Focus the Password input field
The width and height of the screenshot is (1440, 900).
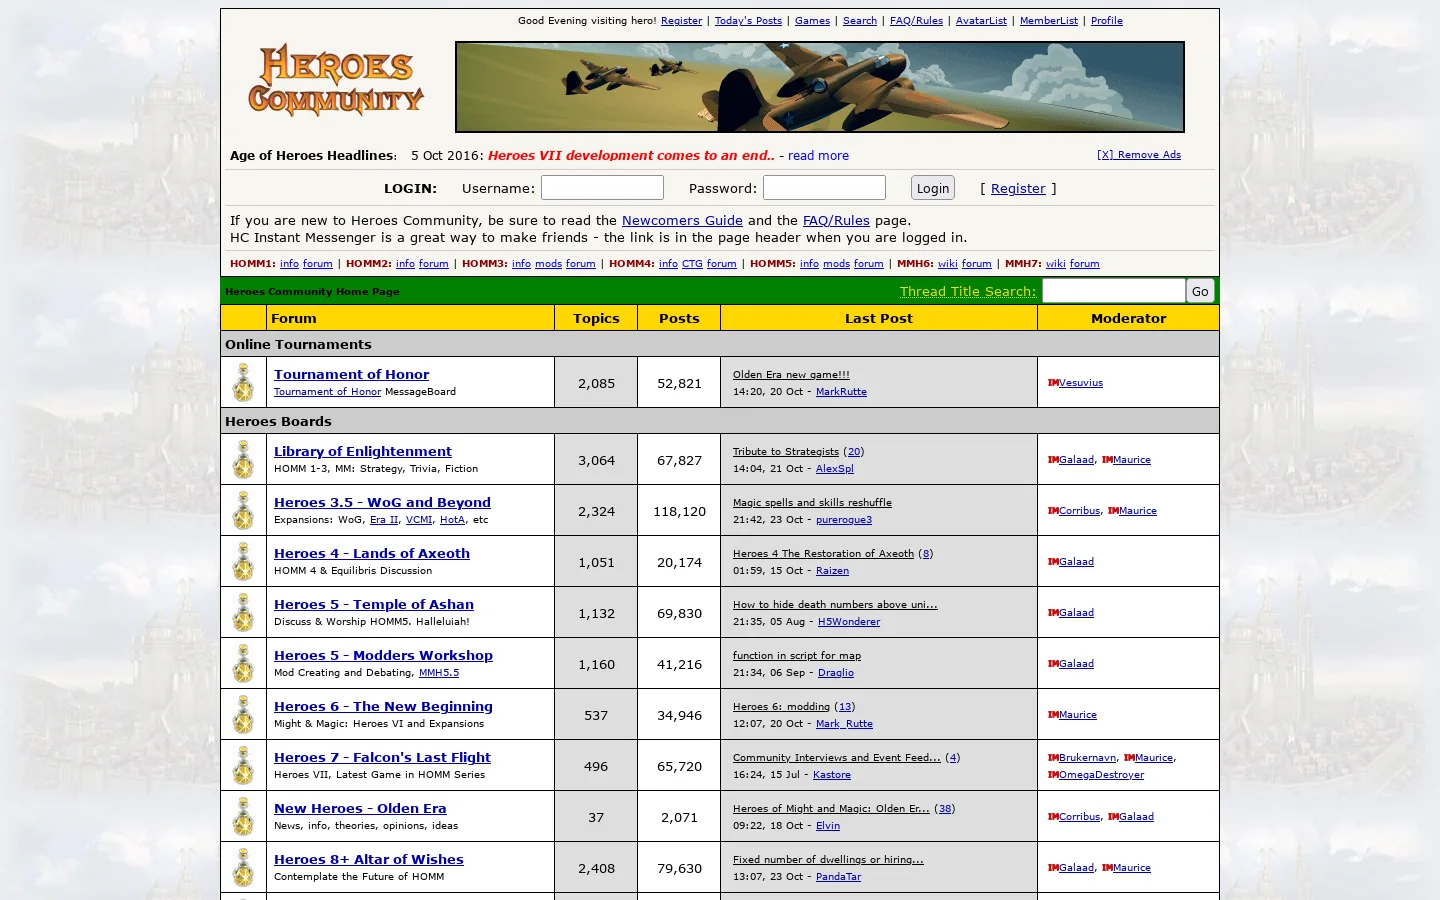pos(824,188)
